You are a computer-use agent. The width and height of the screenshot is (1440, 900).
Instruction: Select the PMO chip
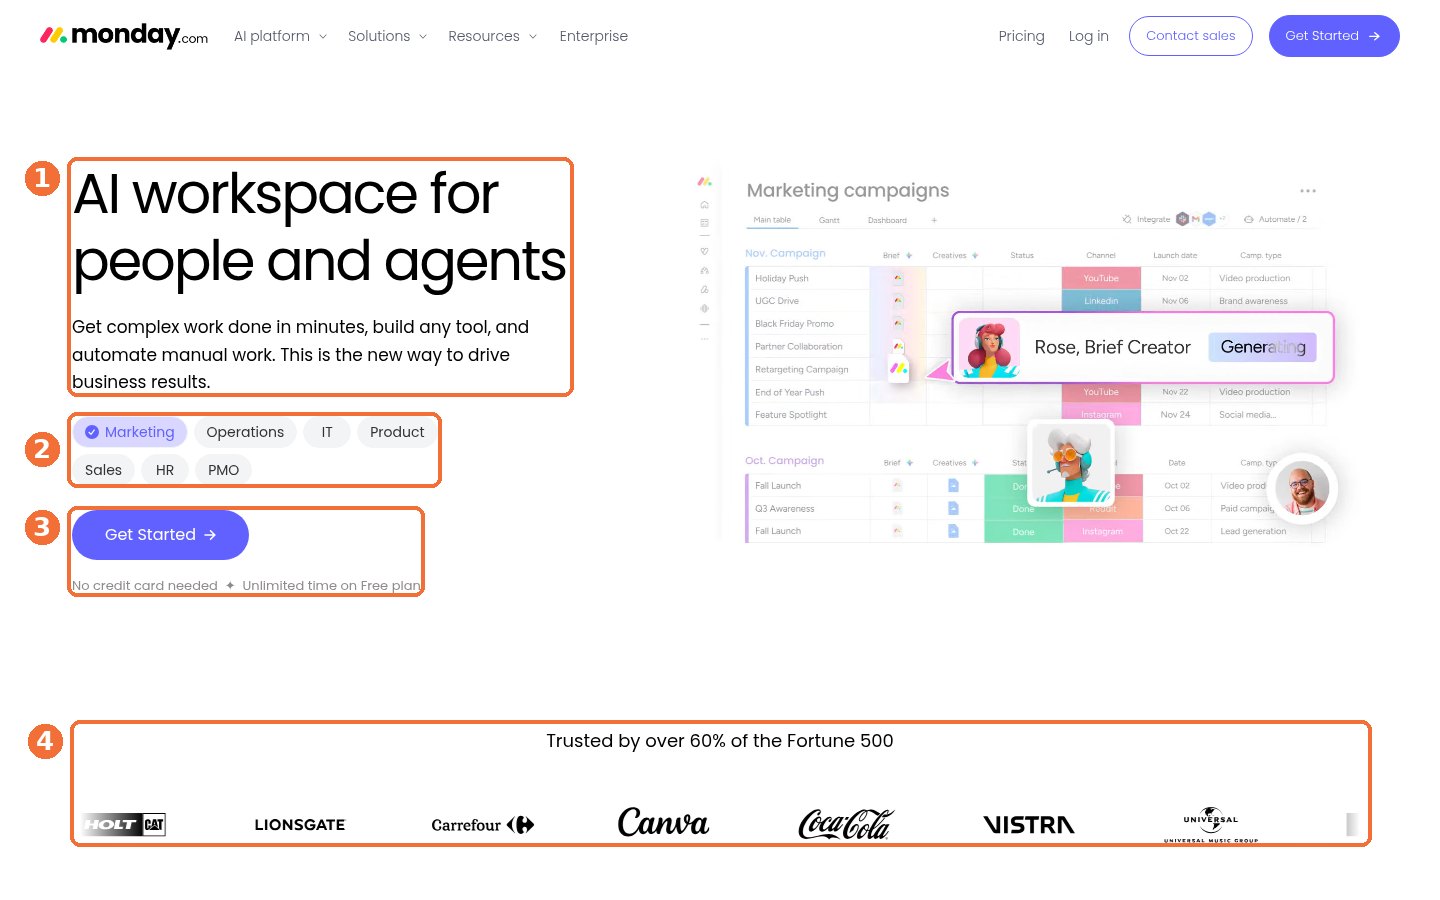tap(224, 470)
